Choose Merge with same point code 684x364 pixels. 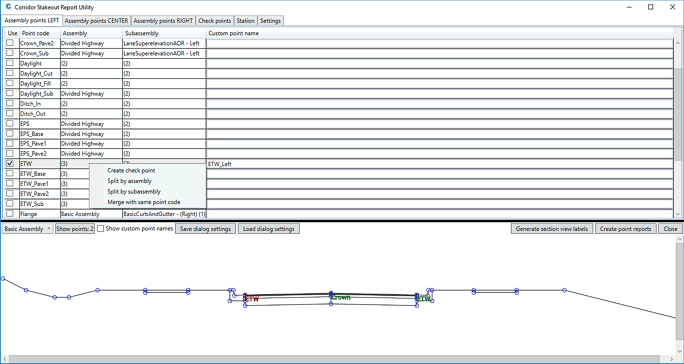pyautogui.click(x=144, y=202)
